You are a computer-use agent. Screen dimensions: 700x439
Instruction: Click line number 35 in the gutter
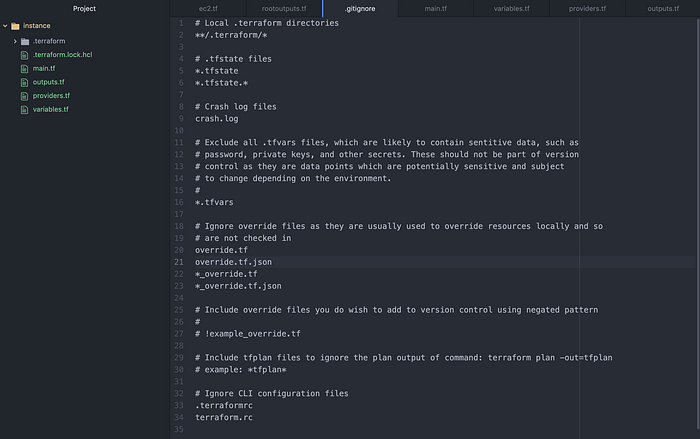[179, 429]
